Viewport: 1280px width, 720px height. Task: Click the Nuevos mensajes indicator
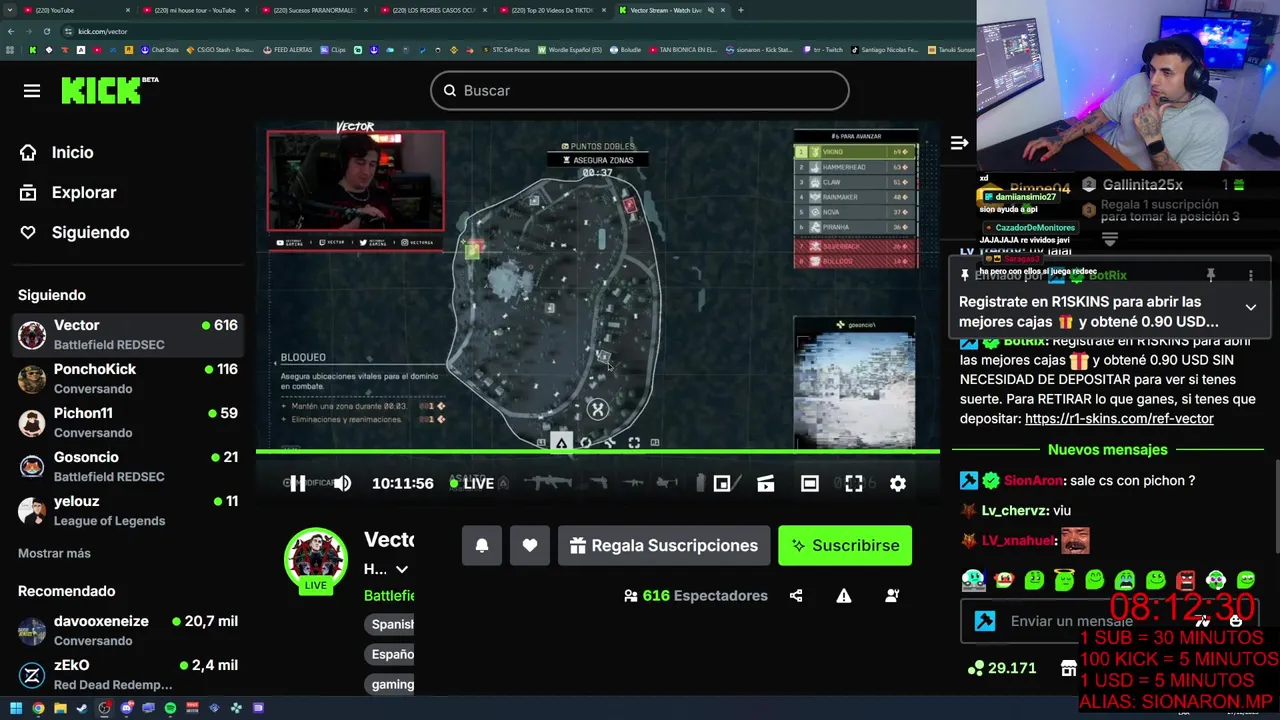pos(1108,450)
